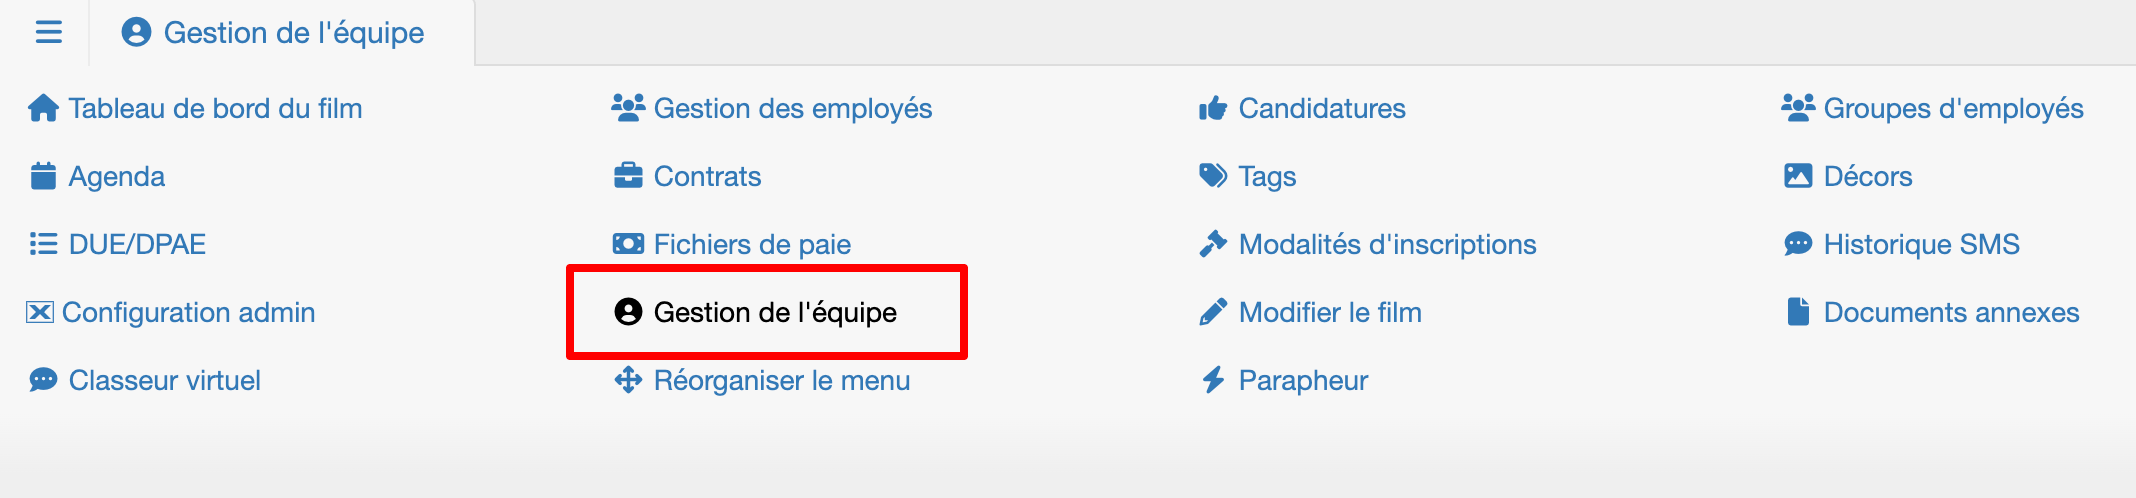Click the thumbs-up icon beside Candidatures
2136x498 pixels.
coord(1213,108)
